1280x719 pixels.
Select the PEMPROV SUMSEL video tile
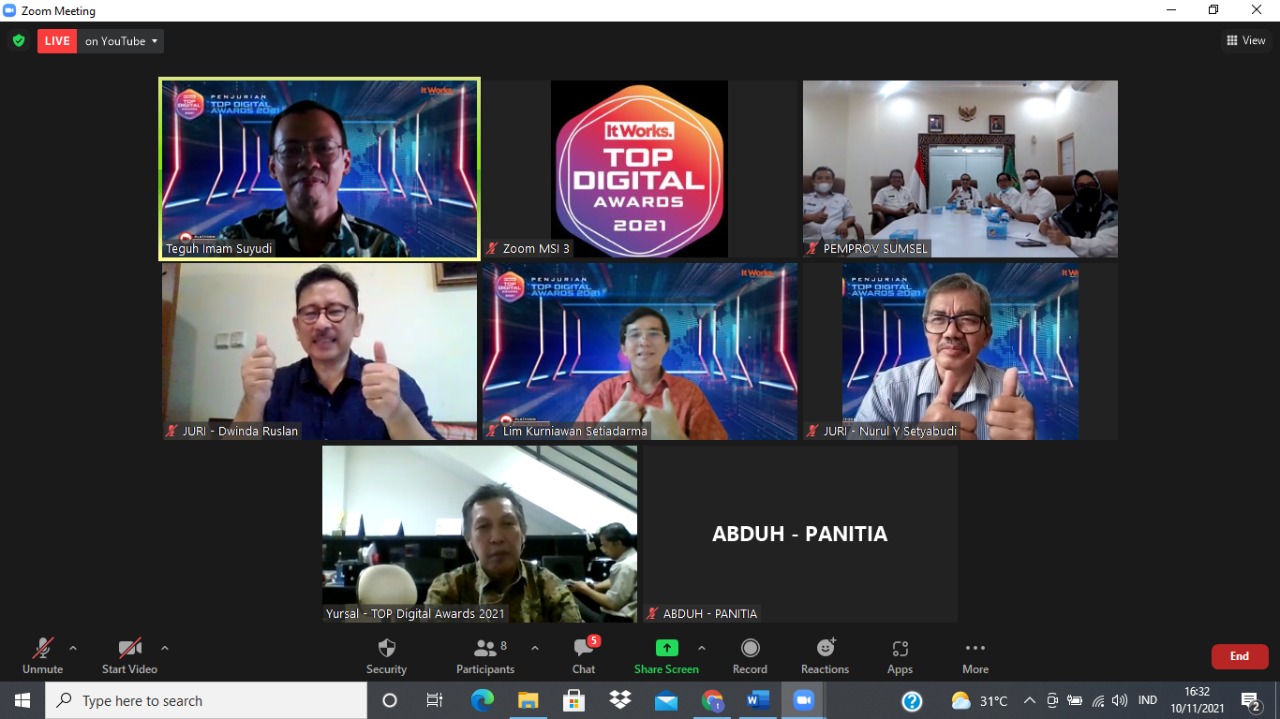[960, 168]
